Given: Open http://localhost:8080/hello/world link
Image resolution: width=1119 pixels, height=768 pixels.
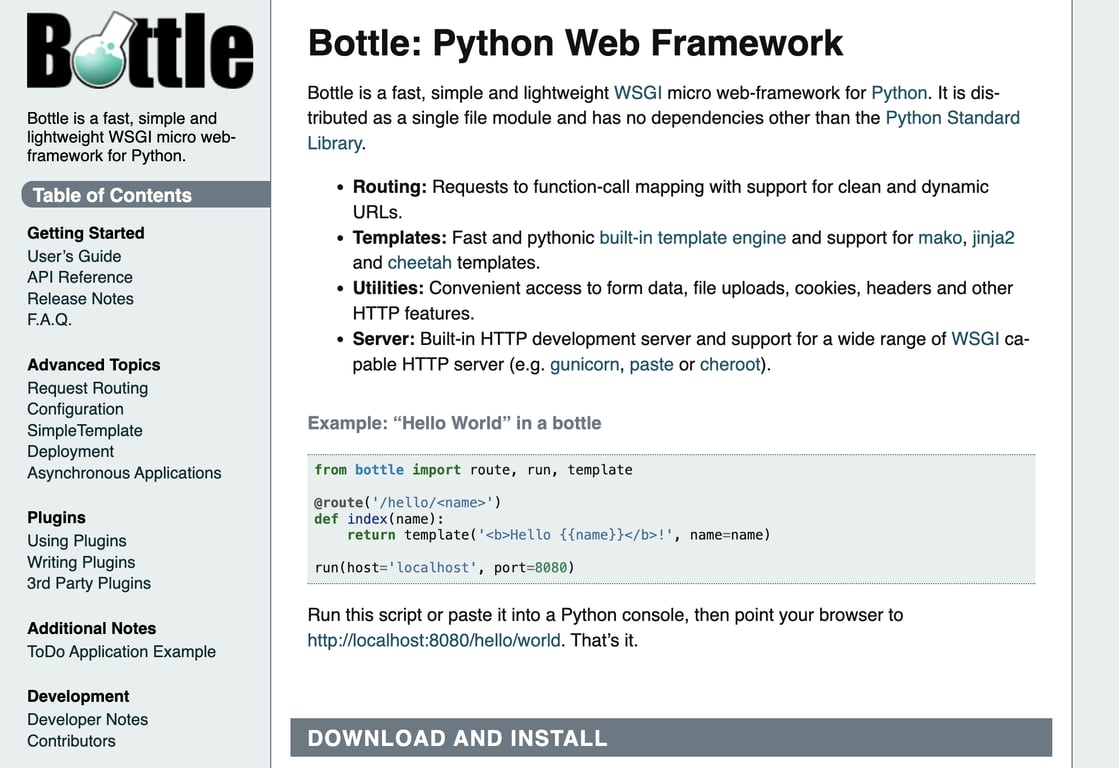Looking at the screenshot, I should point(434,640).
